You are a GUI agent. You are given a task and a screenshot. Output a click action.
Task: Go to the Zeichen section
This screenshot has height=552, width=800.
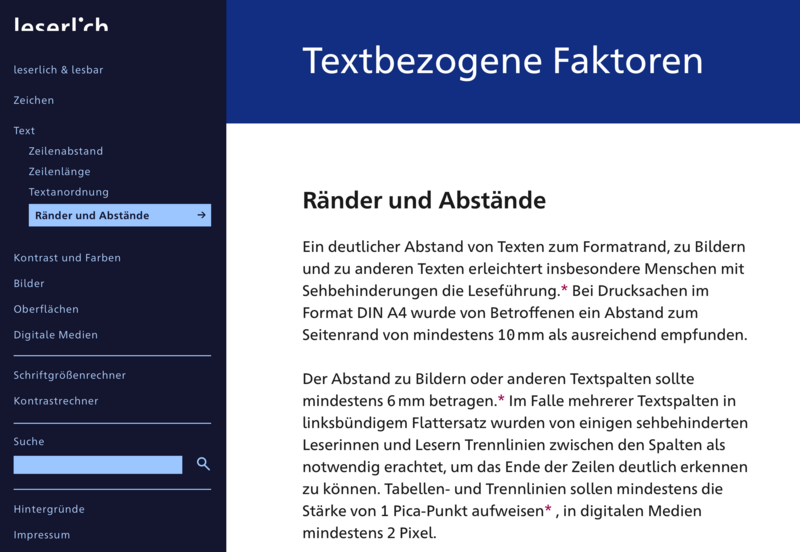pos(34,100)
